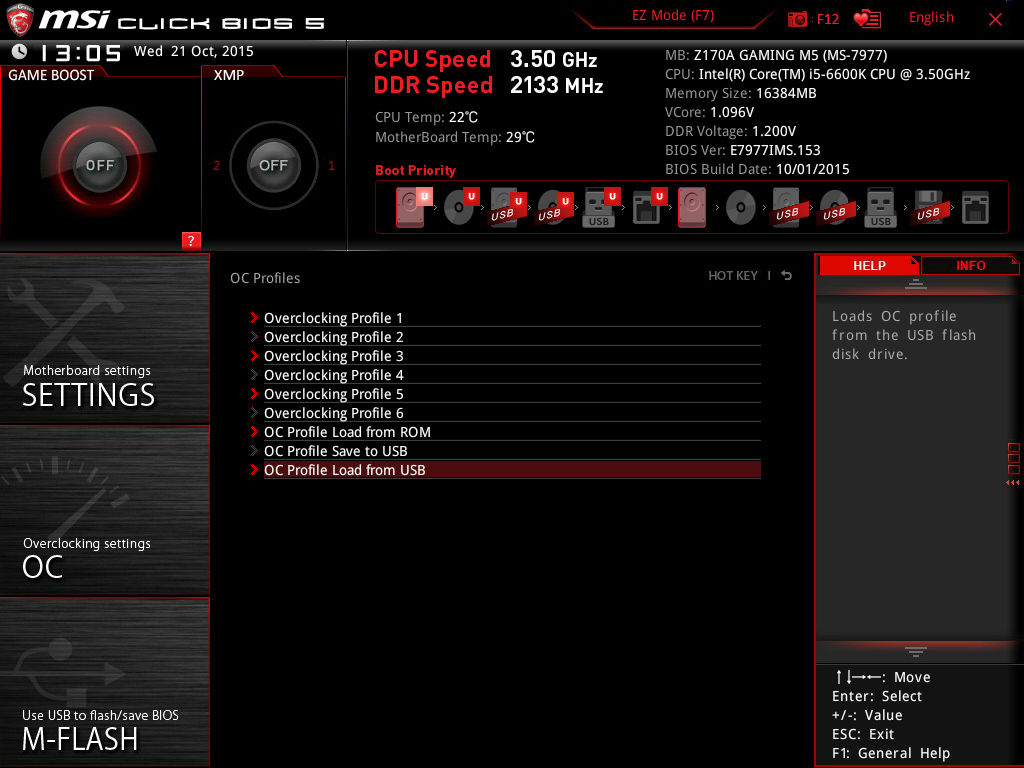1024x768 pixels.
Task: Open Overclocking Profile 2
Action: point(512,337)
